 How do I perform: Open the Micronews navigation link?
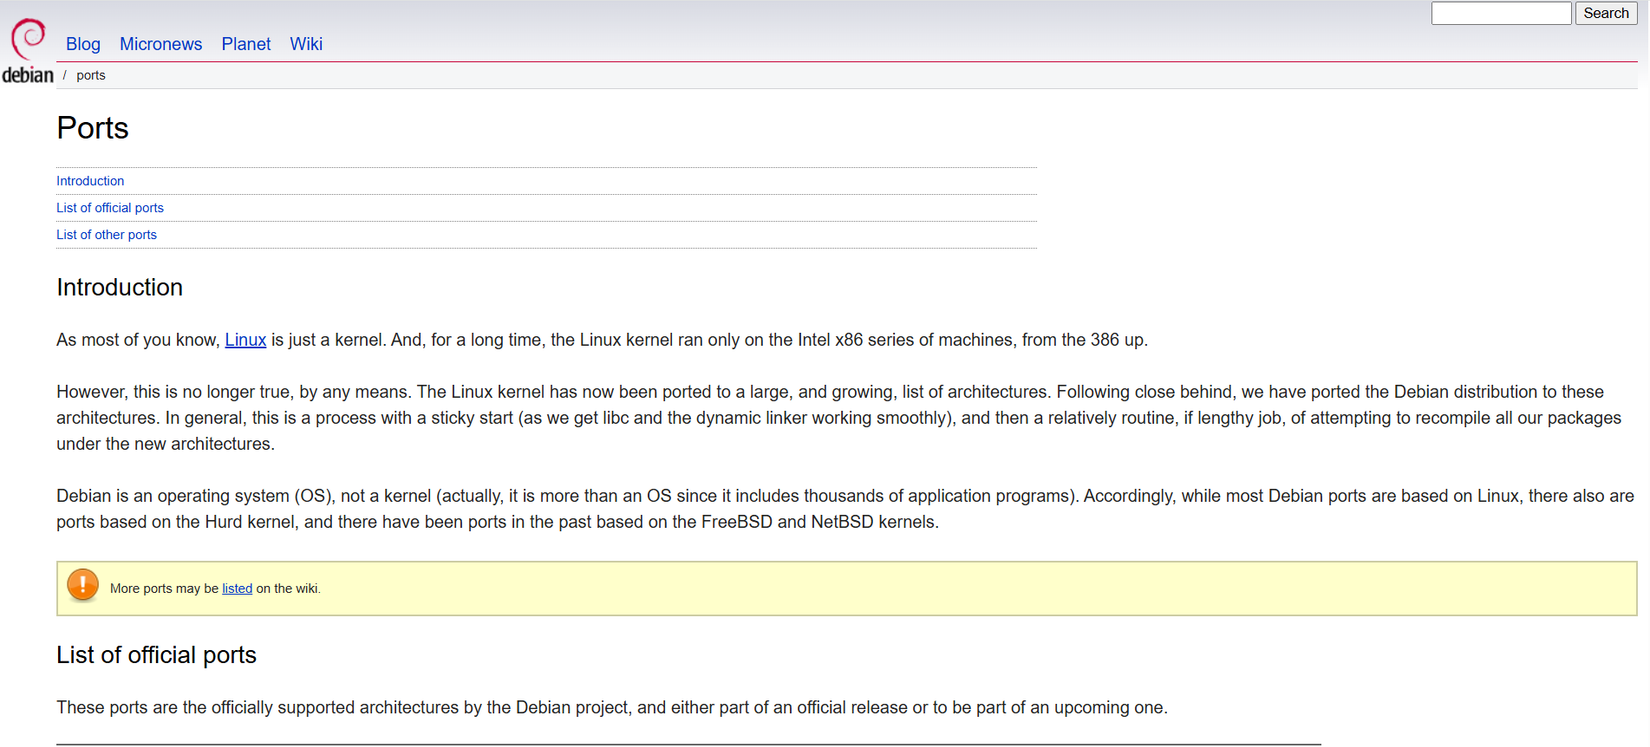point(161,44)
